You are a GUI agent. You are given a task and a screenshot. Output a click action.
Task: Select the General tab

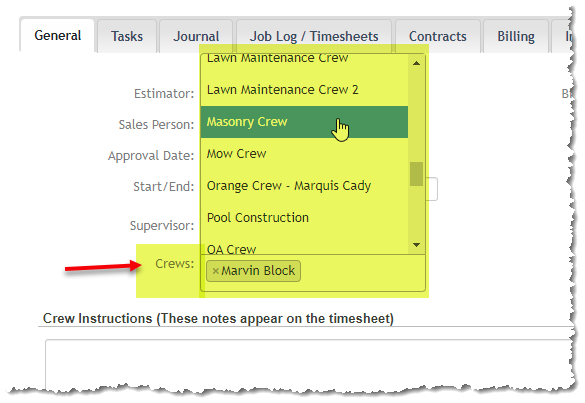(x=57, y=36)
